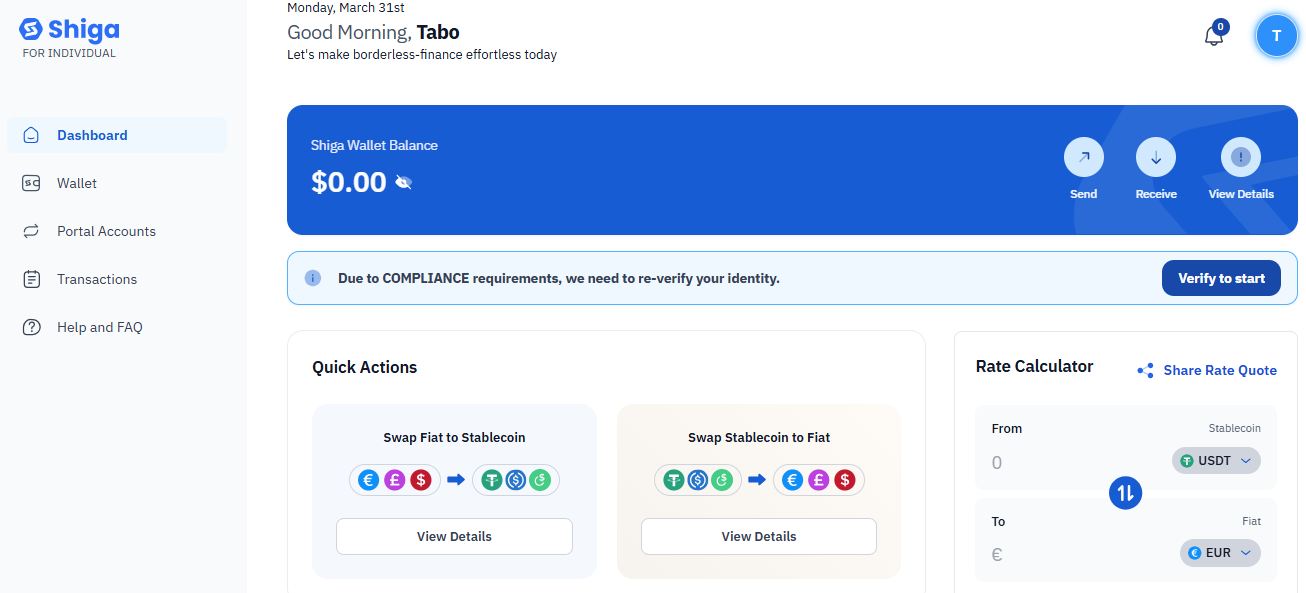Viewport: 1306px width, 593px height.
Task: Toggle wallet balance visibility eye
Action: click(403, 182)
